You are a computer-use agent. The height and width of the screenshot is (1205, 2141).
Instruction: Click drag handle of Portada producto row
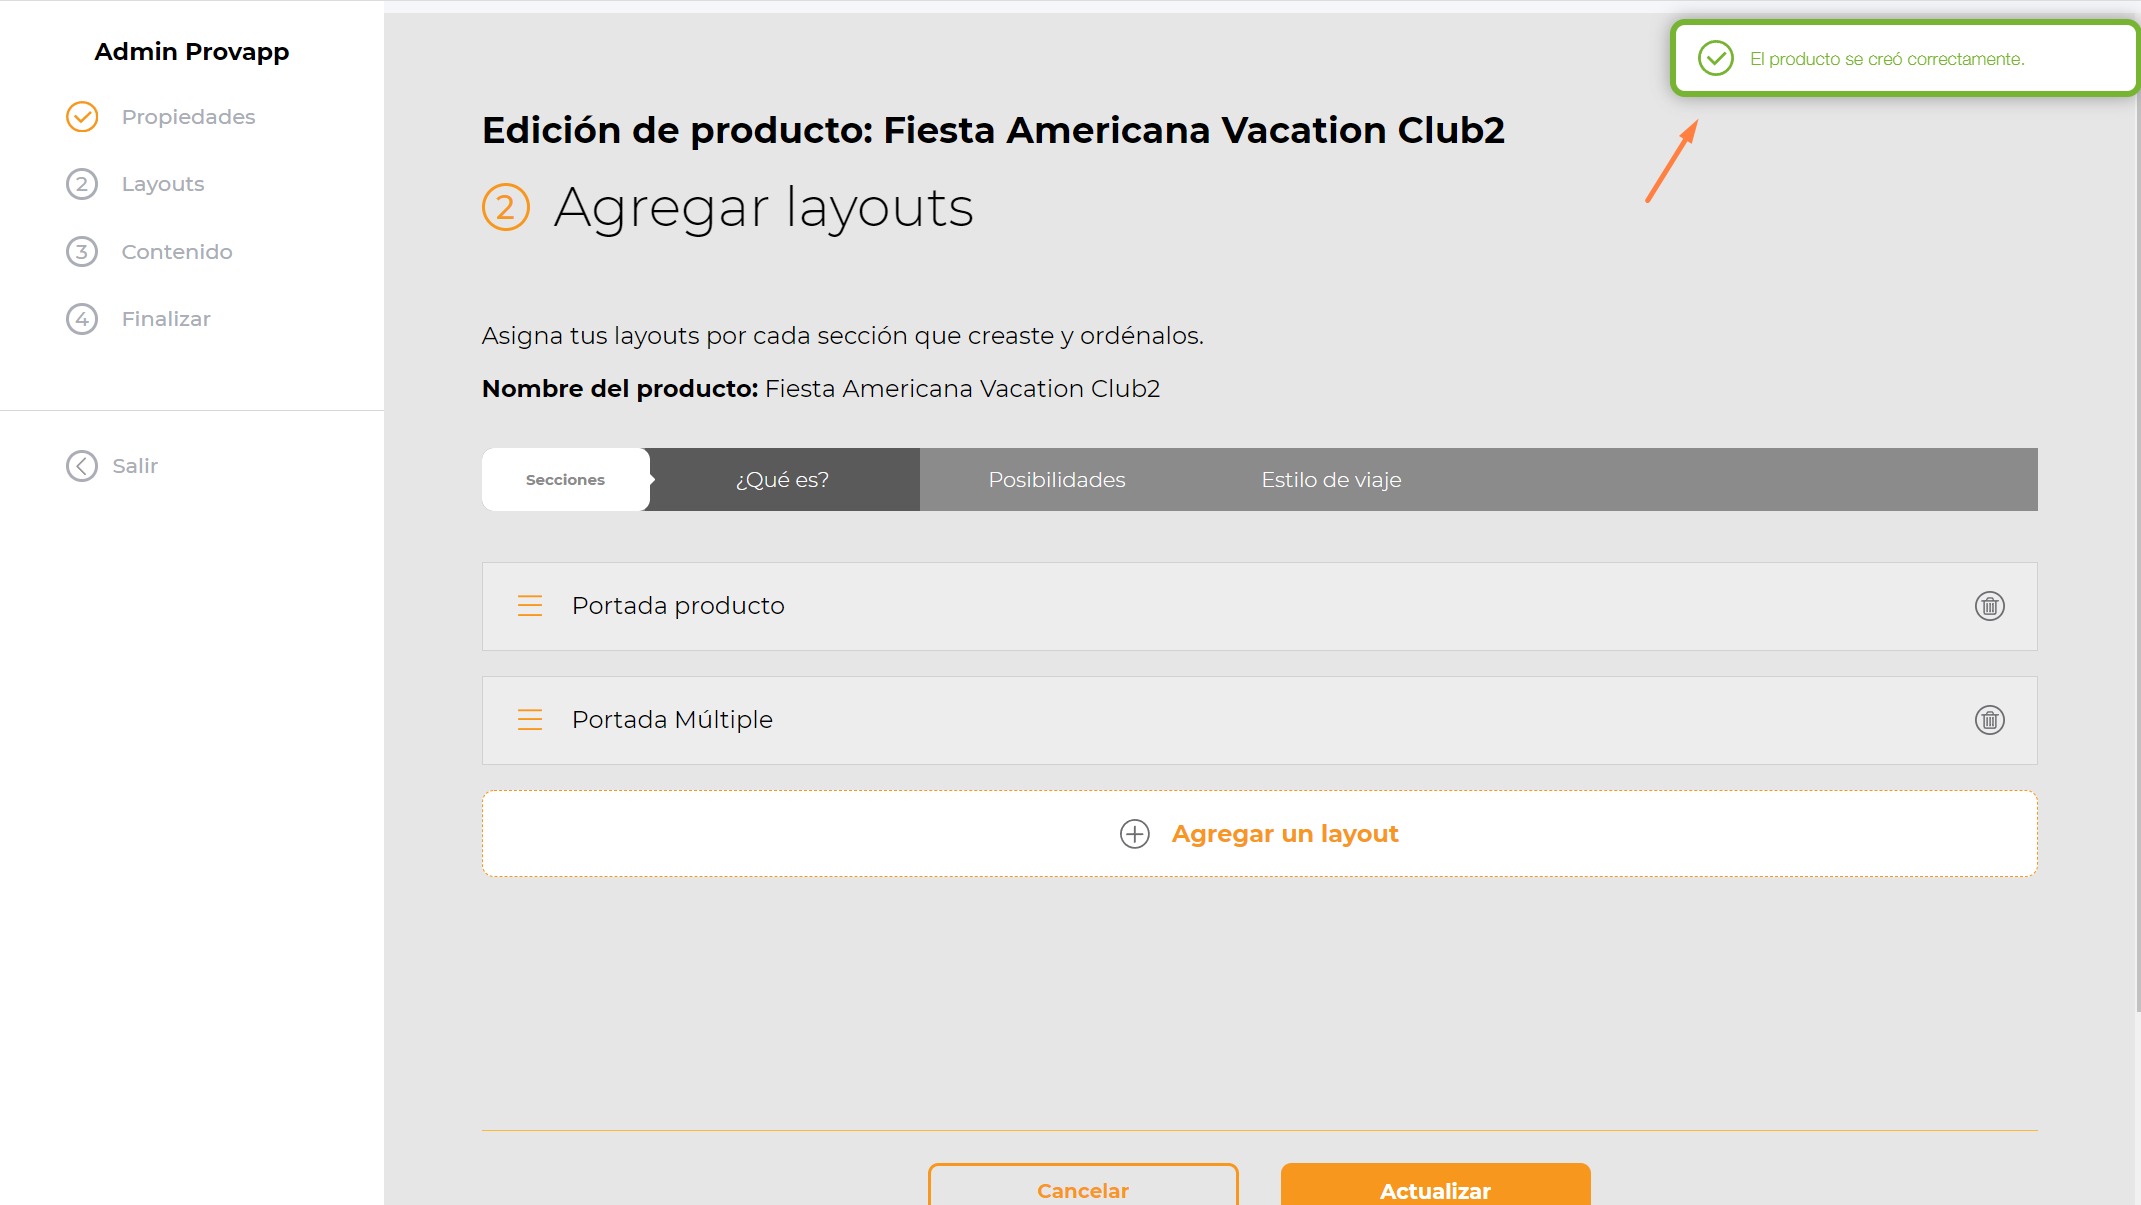click(x=530, y=606)
